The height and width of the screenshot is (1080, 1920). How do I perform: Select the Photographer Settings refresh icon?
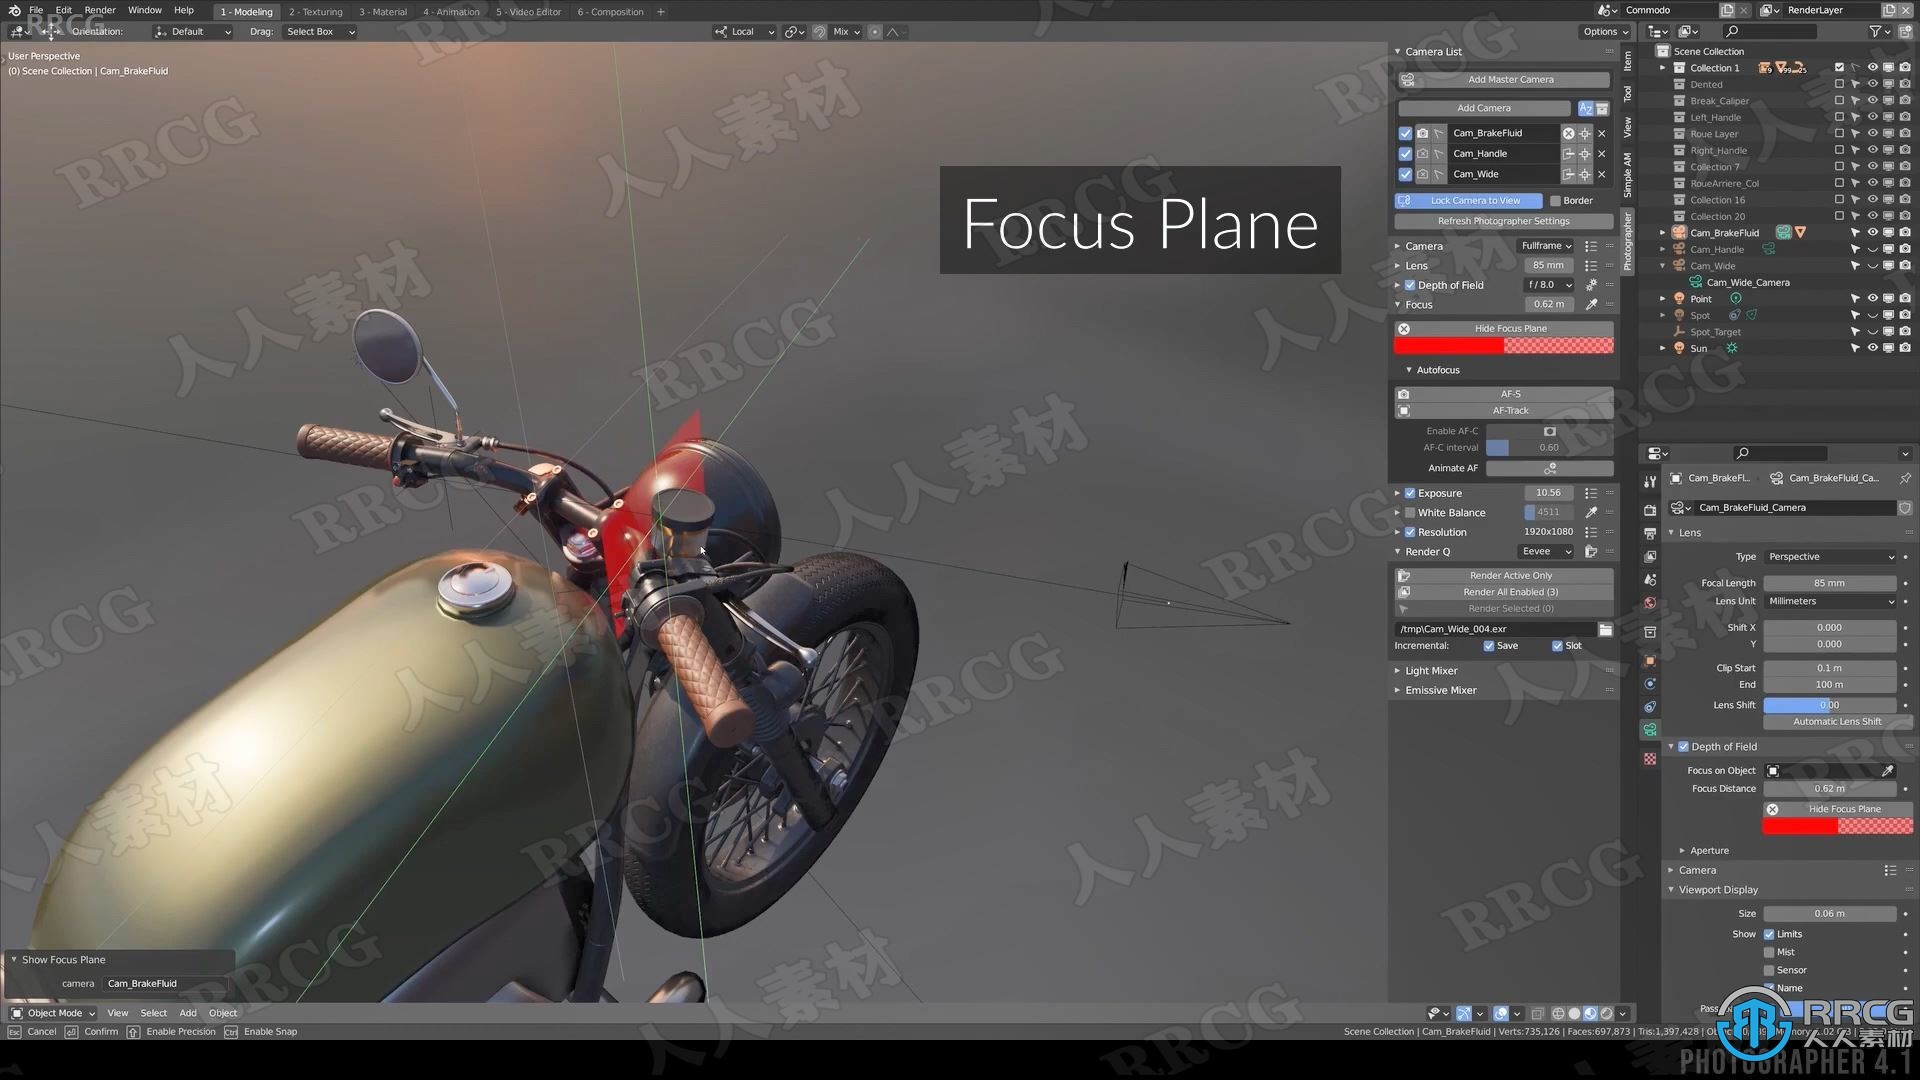1503,220
